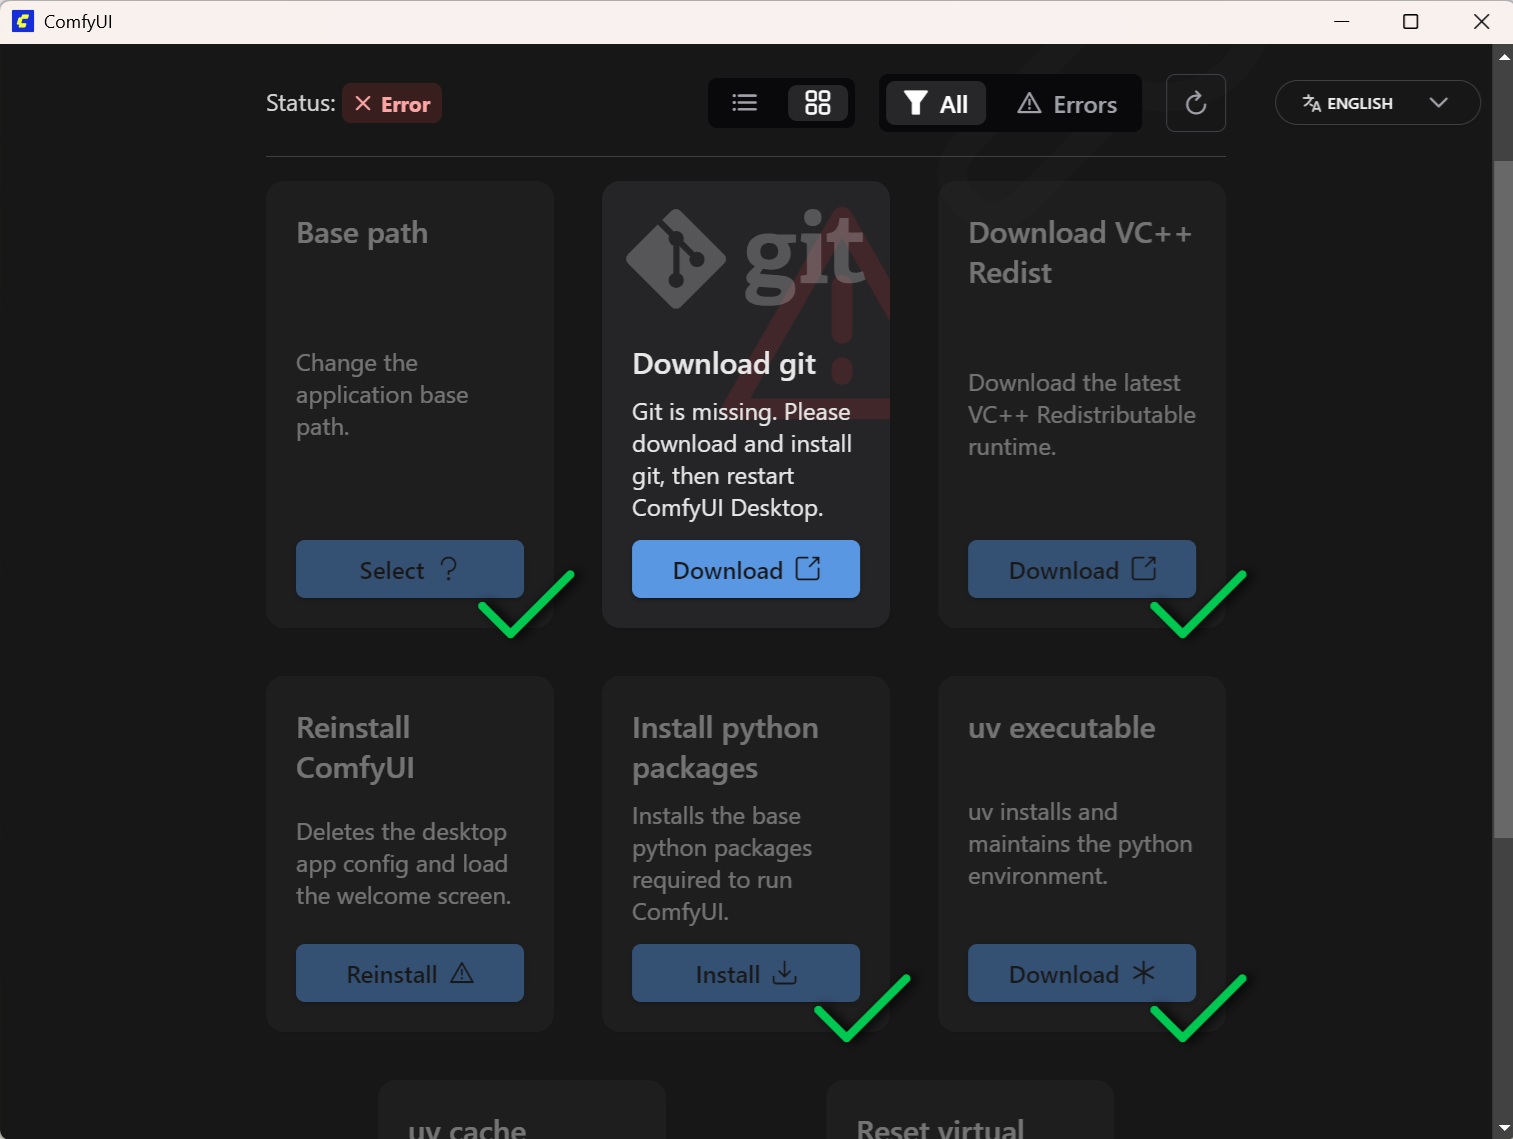
Task: Maximize the ComfyUI window
Action: 1411,21
